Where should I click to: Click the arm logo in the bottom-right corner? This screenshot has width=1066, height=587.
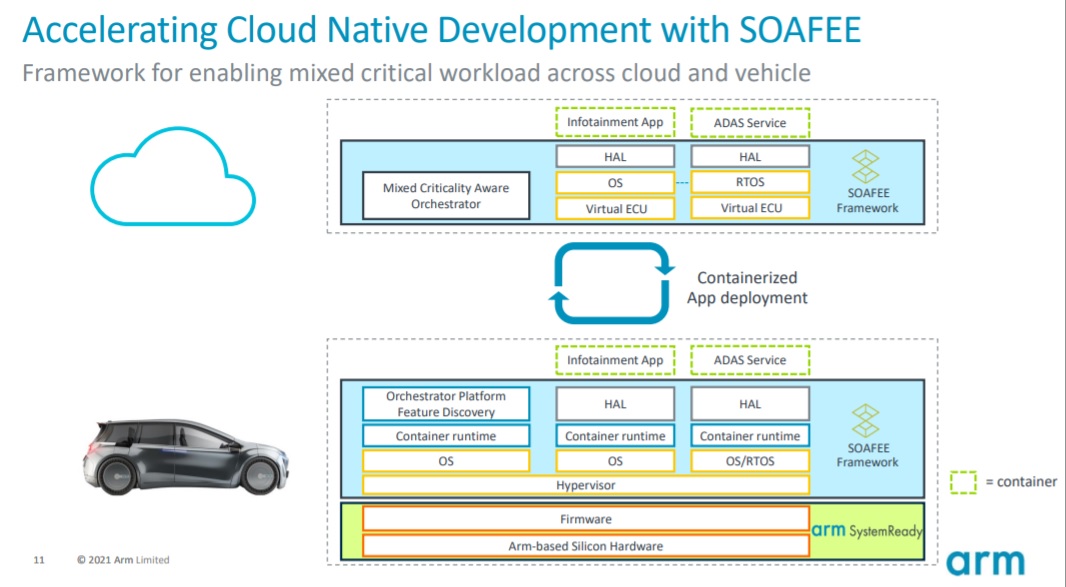tap(985, 562)
